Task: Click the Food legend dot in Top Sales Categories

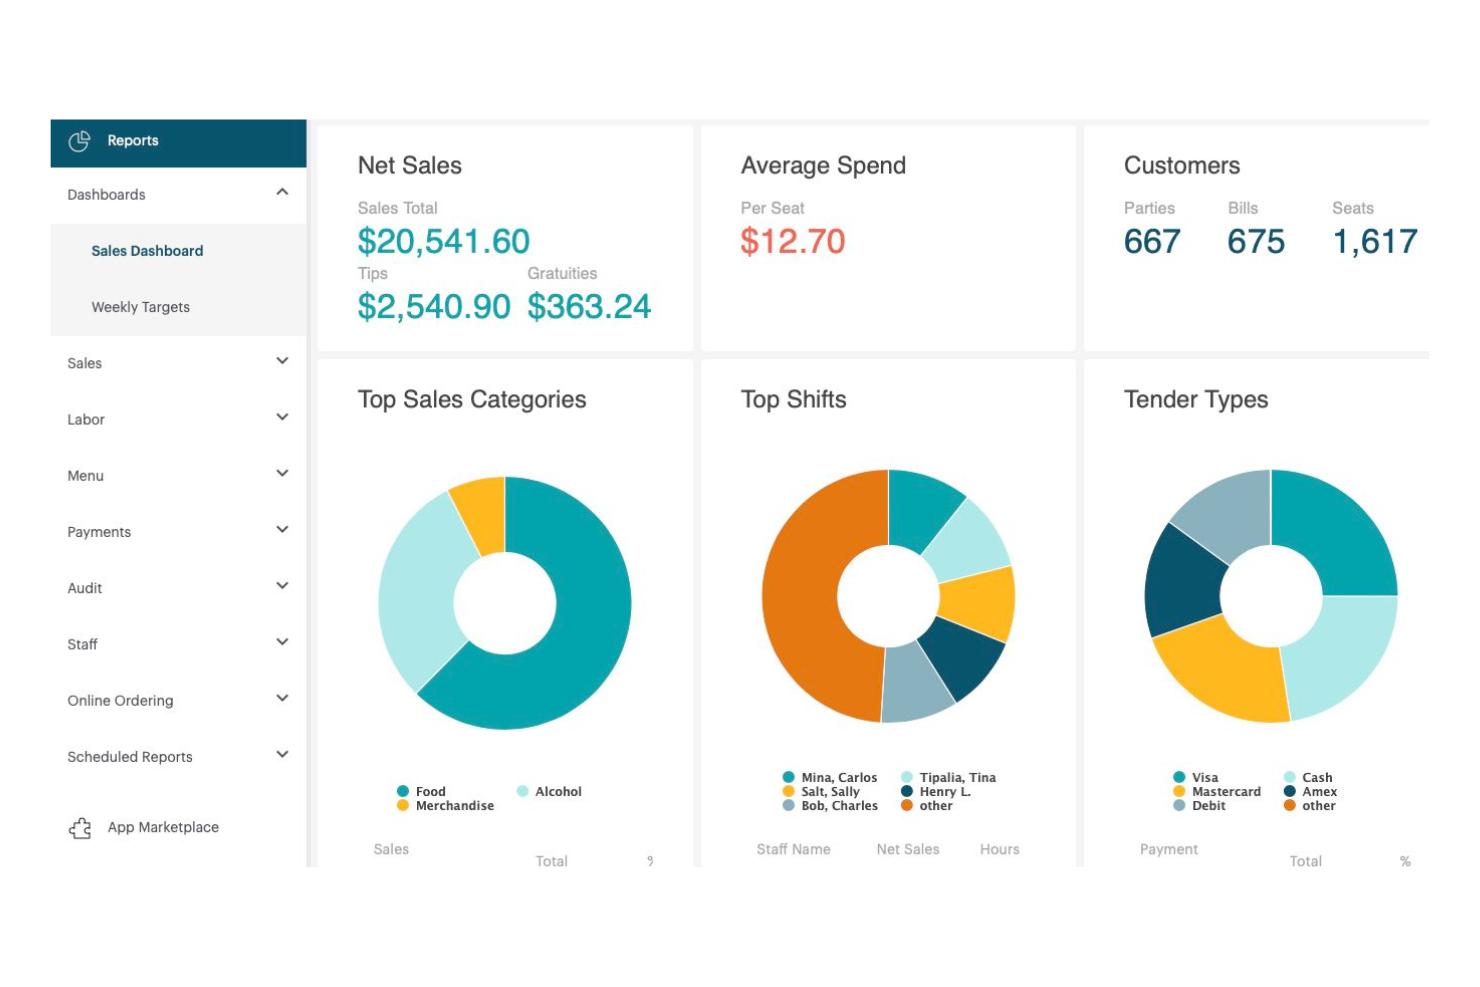Action: point(404,791)
